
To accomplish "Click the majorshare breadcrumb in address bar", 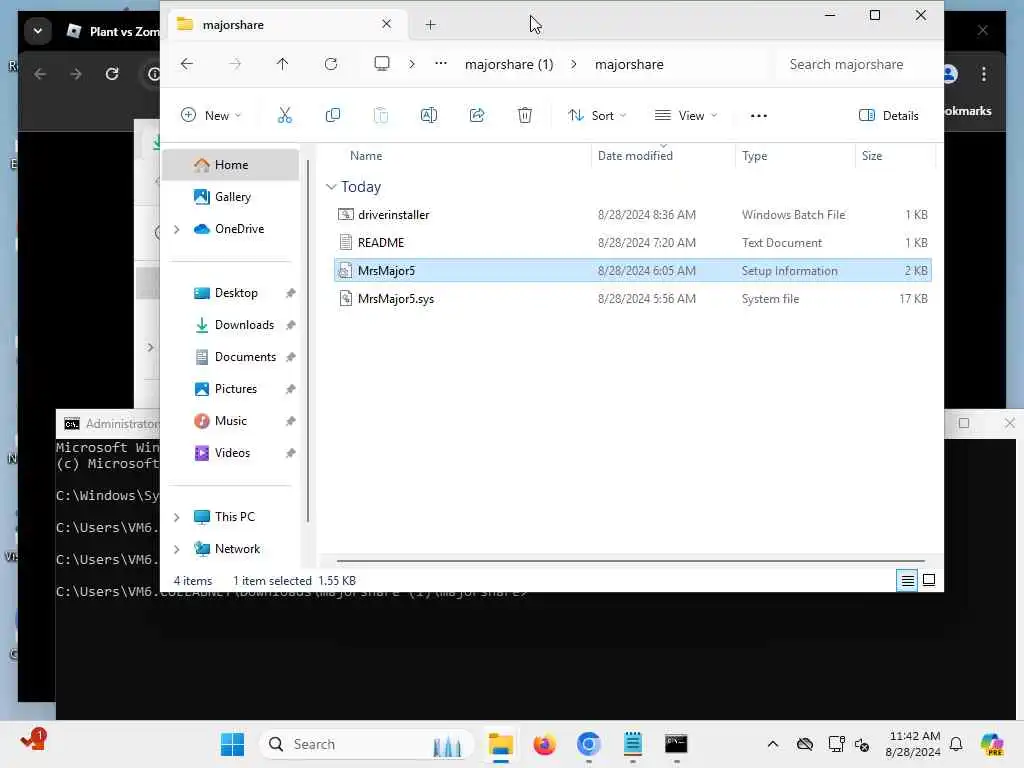I will pyautogui.click(x=629, y=64).
